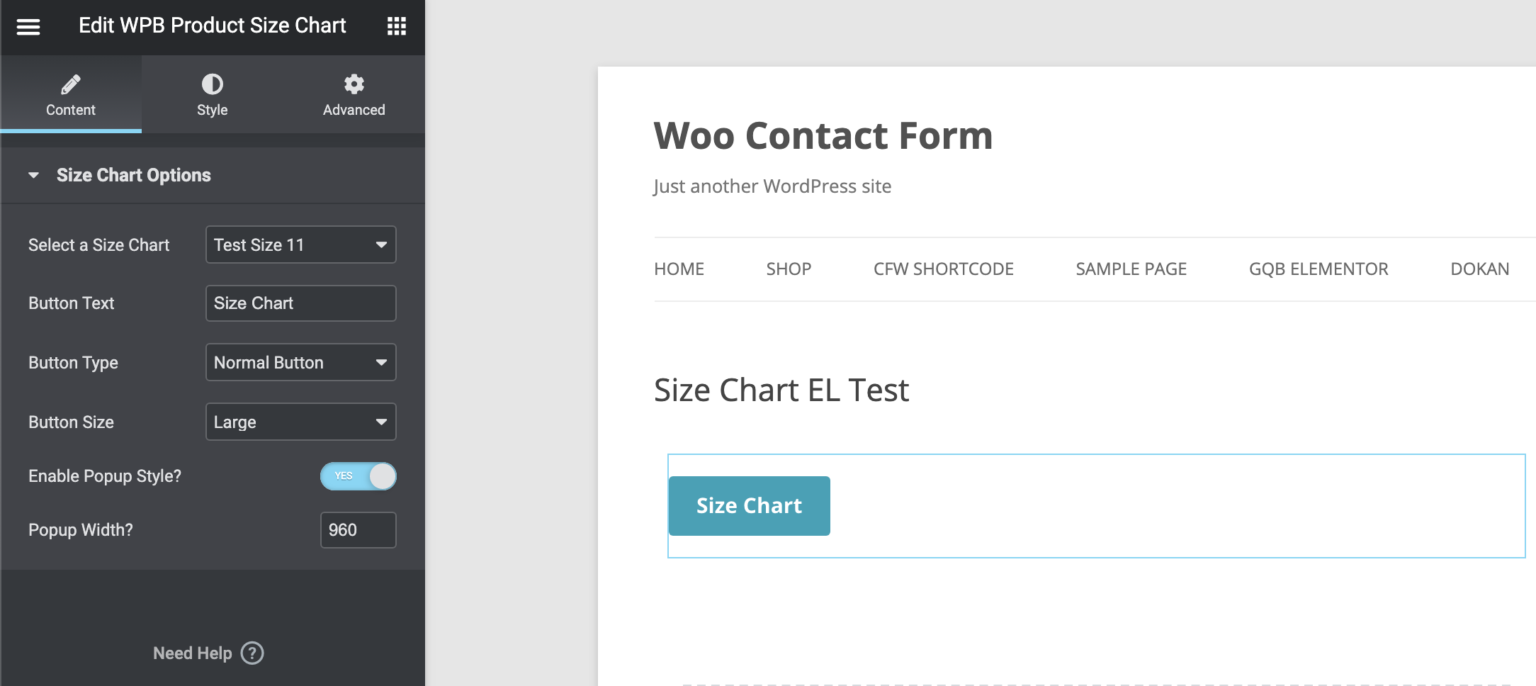Click the Need Help question mark icon
Screen dimensions: 1536x686
click(x=252, y=653)
